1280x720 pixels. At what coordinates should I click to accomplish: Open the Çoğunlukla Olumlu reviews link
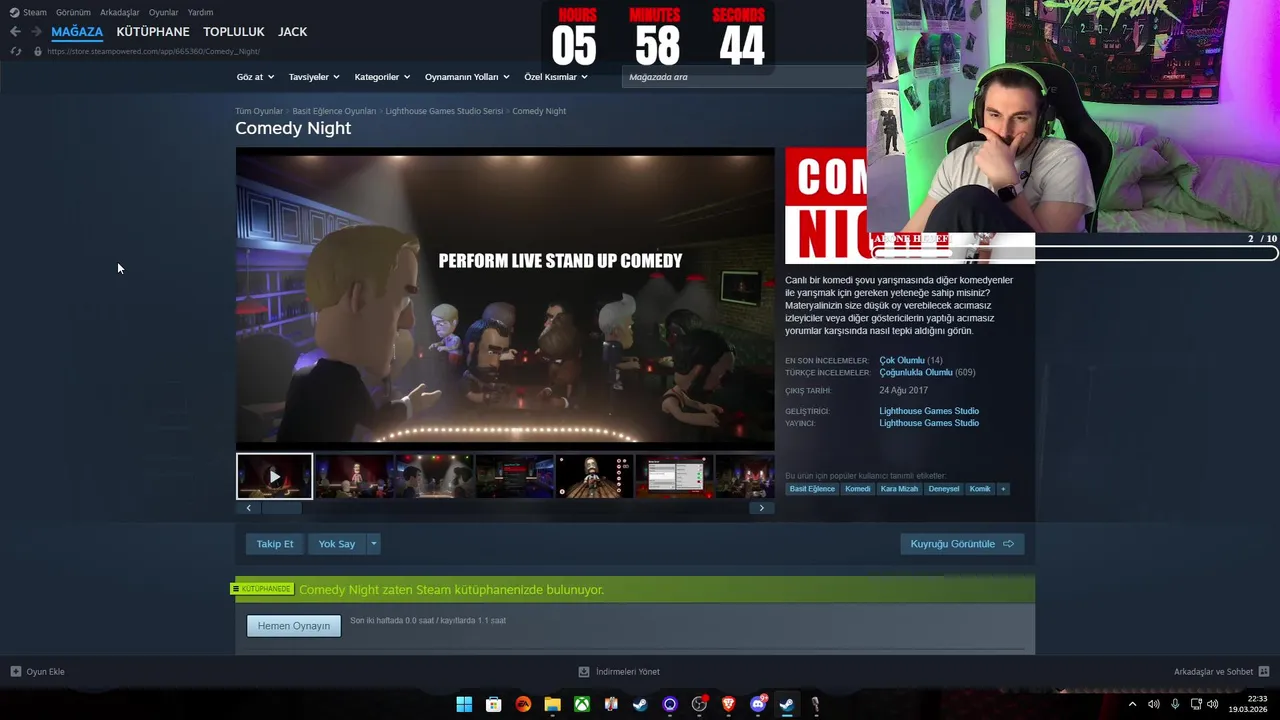pos(916,372)
